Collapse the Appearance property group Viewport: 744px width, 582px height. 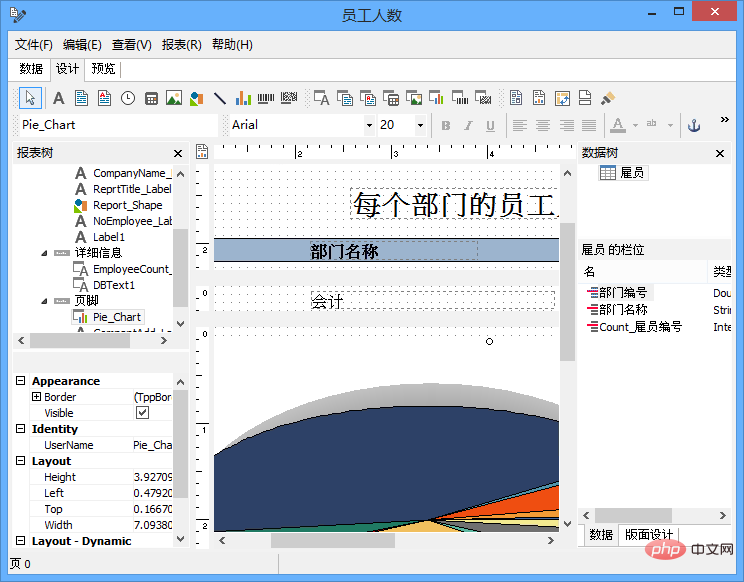(x=20, y=381)
